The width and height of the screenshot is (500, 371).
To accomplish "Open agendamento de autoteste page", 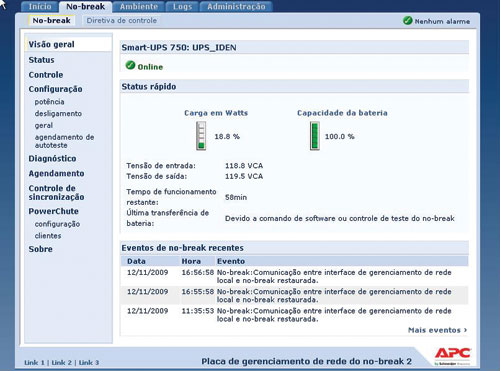I will click(64, 141).
